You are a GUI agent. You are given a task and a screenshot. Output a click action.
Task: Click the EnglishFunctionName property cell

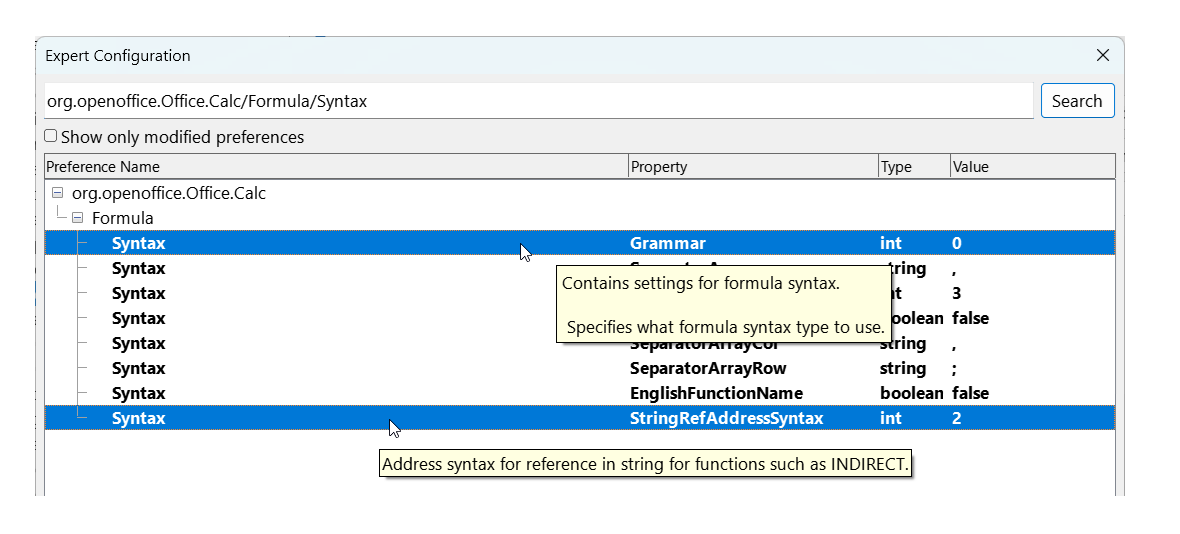point(716,393)
